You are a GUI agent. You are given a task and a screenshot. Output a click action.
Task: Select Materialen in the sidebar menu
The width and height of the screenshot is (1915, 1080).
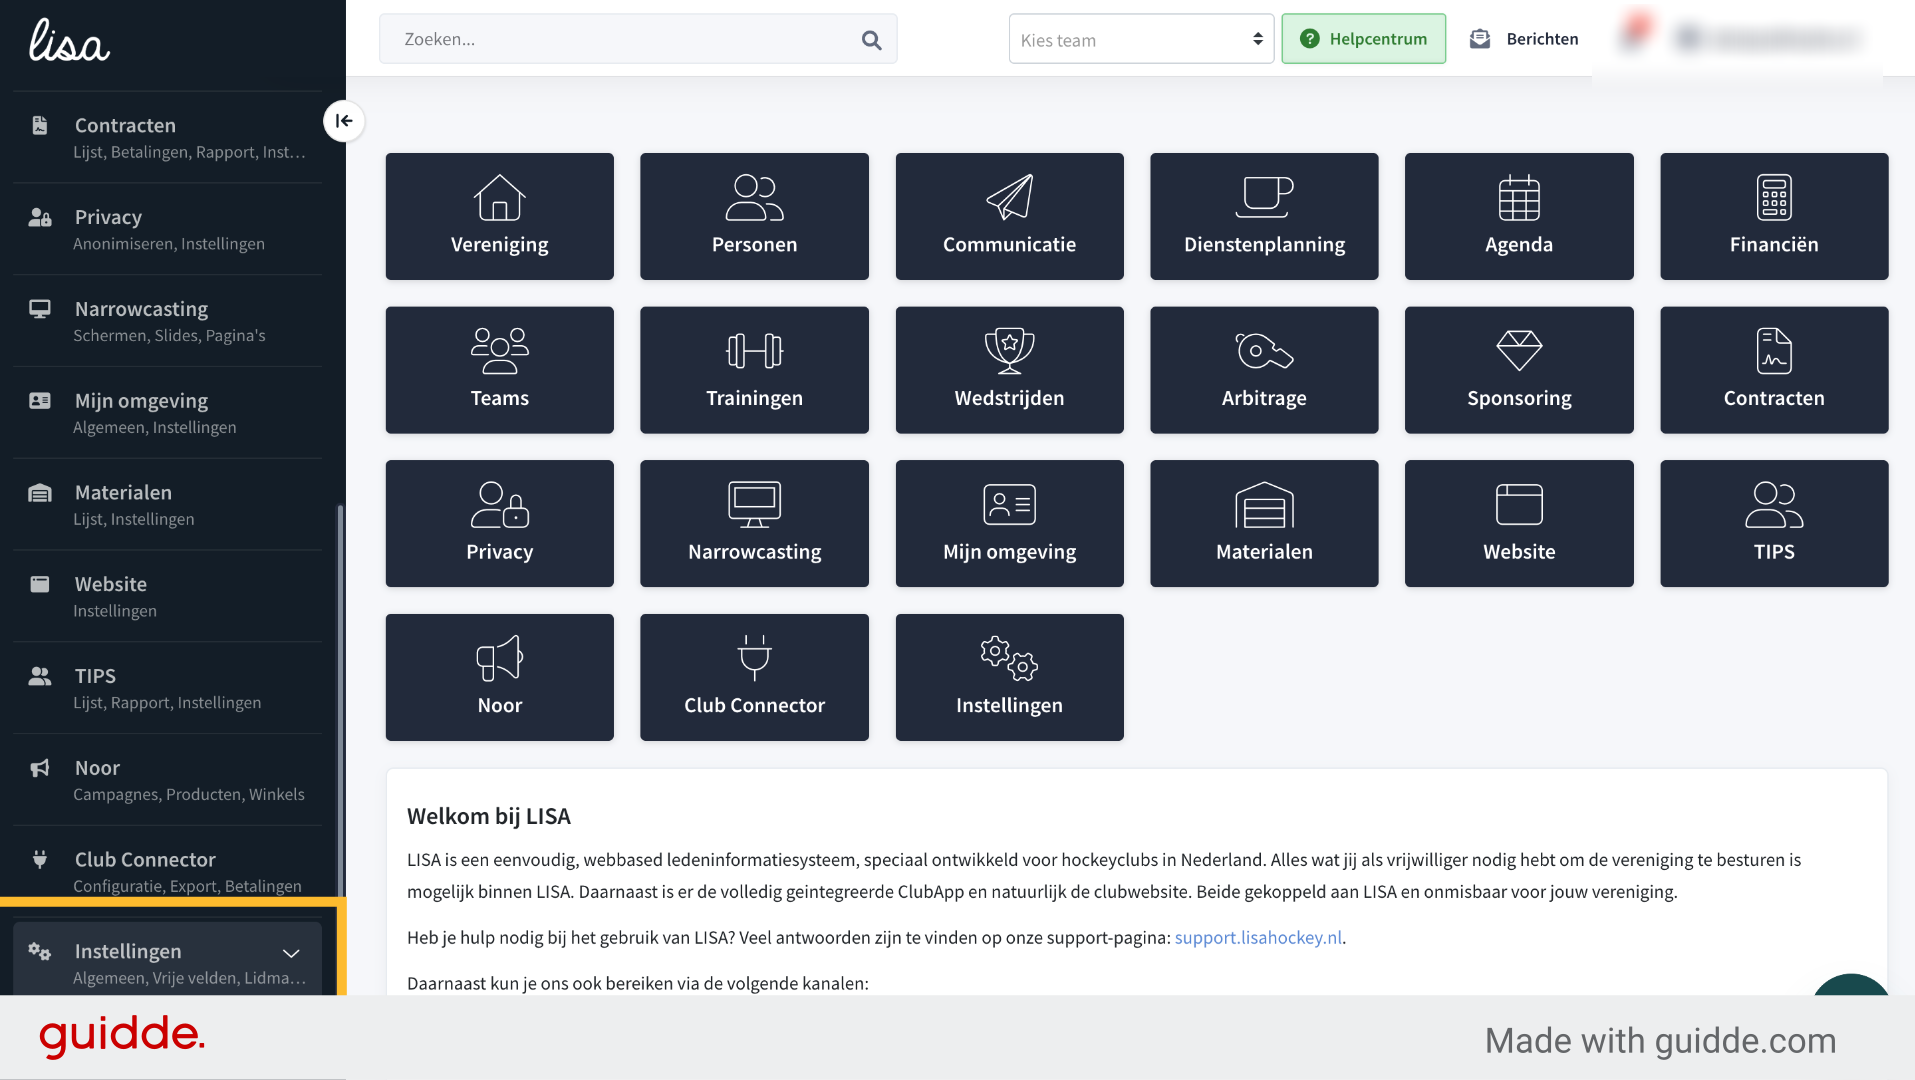tap(168, 505)
